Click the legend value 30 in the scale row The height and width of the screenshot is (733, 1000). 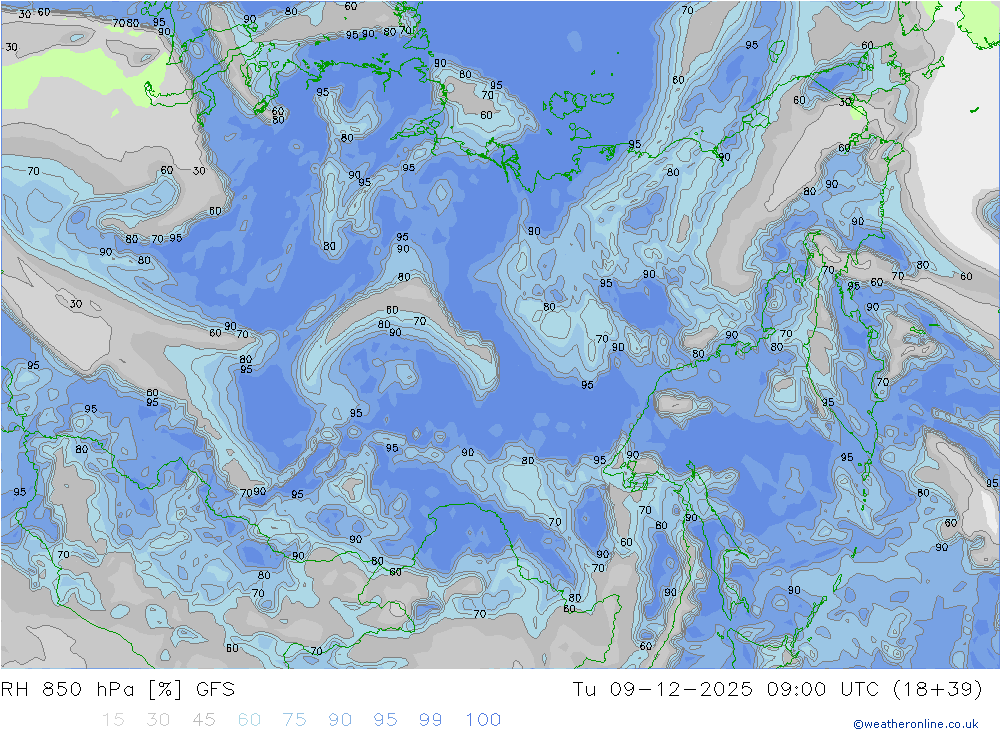coord(158,720)
